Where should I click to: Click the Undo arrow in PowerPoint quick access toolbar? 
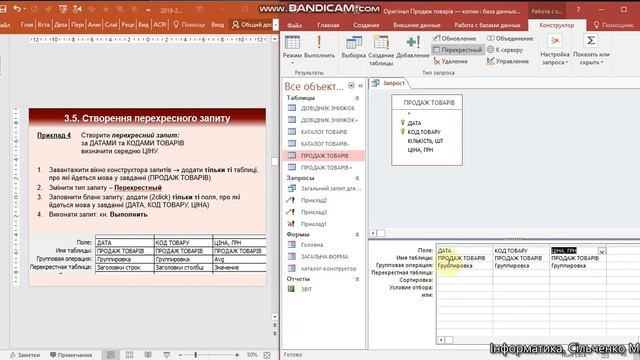(17, 9)
